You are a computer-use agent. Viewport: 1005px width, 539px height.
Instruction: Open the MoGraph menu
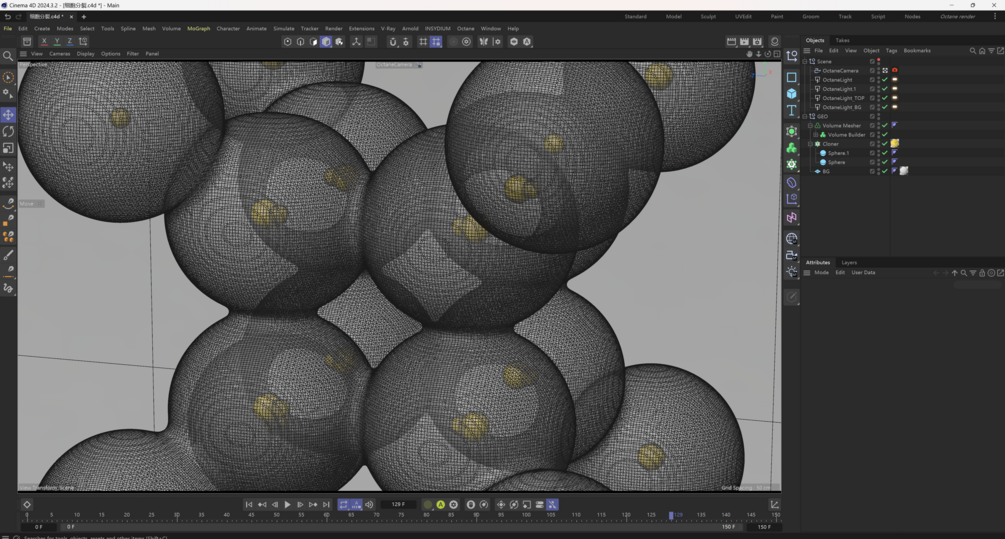tap(199, 29)
